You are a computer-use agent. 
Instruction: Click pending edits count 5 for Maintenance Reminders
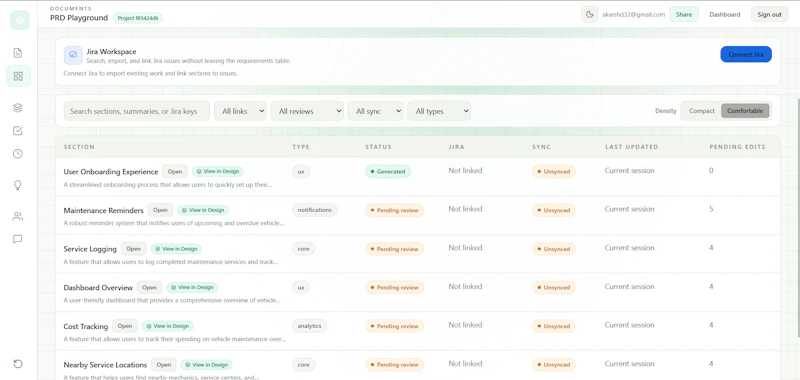coord(711,209)
